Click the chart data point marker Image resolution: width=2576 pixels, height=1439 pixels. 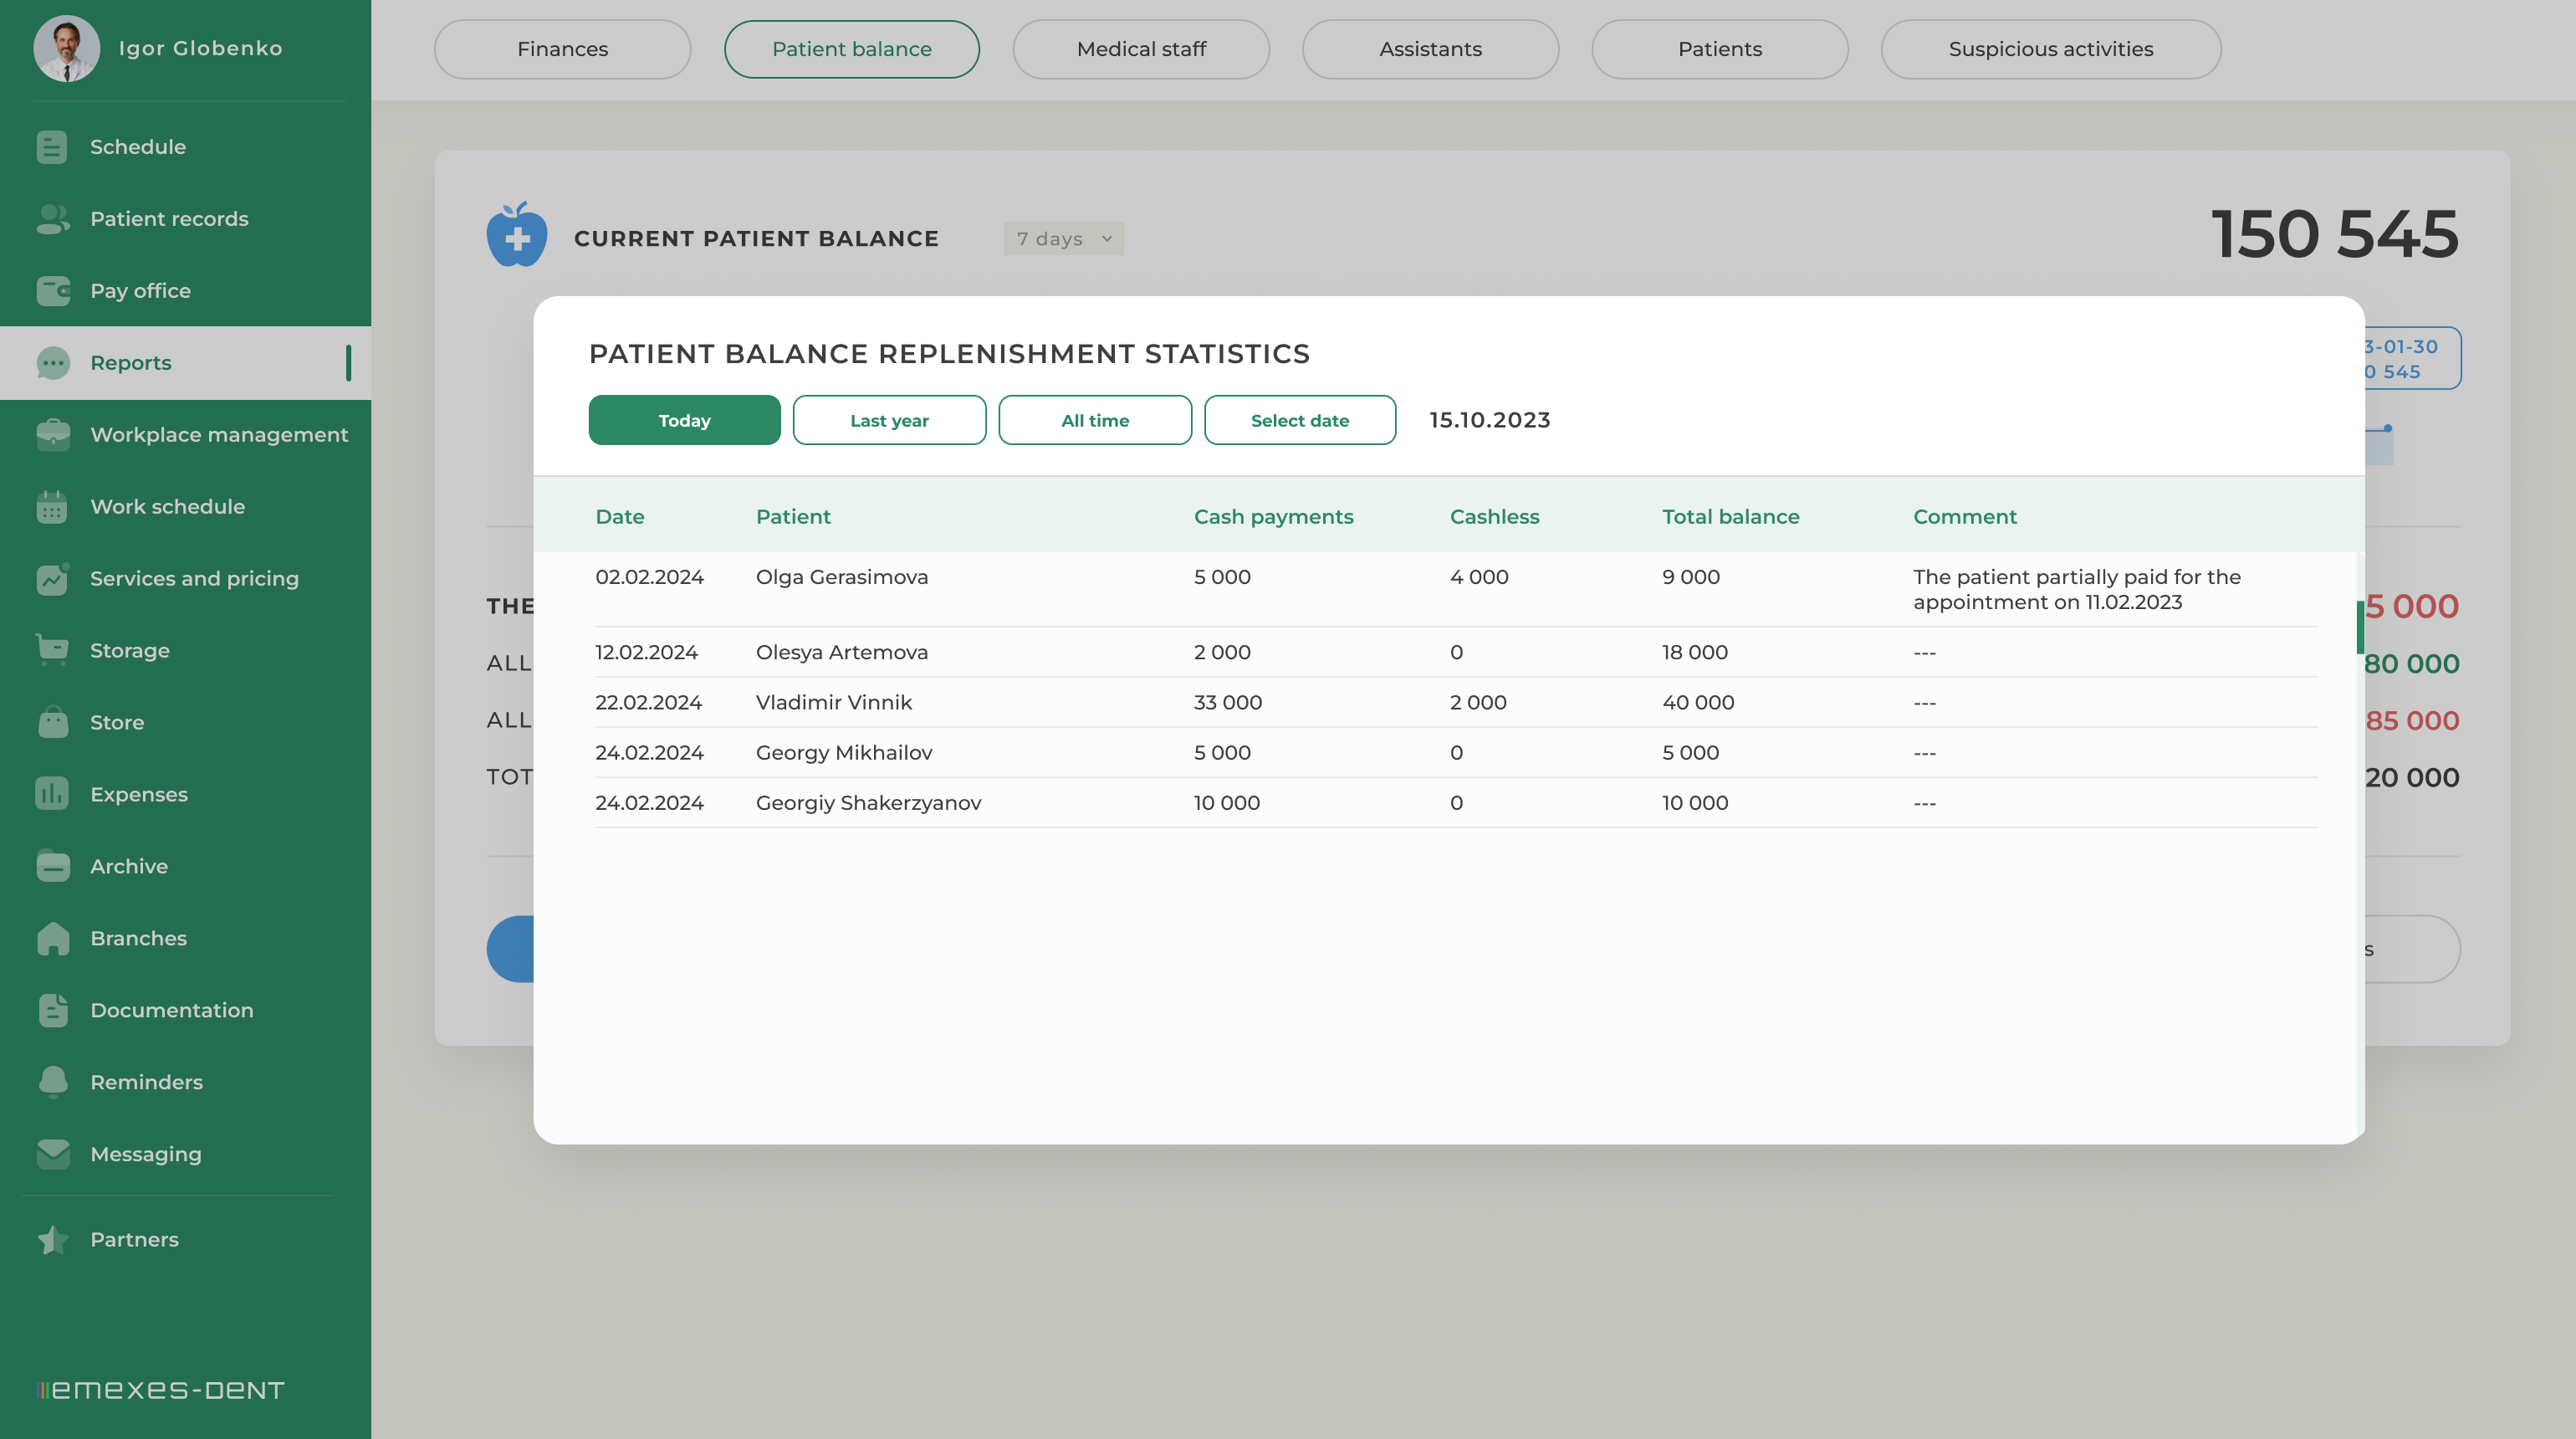(x=2388, y=428)
